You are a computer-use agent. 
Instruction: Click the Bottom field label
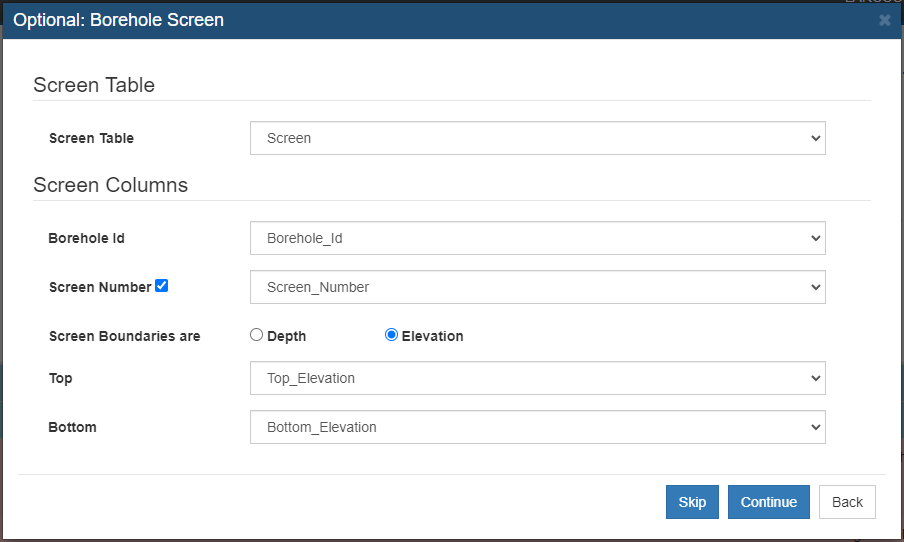pyautogui.click(x=73, y=427)
